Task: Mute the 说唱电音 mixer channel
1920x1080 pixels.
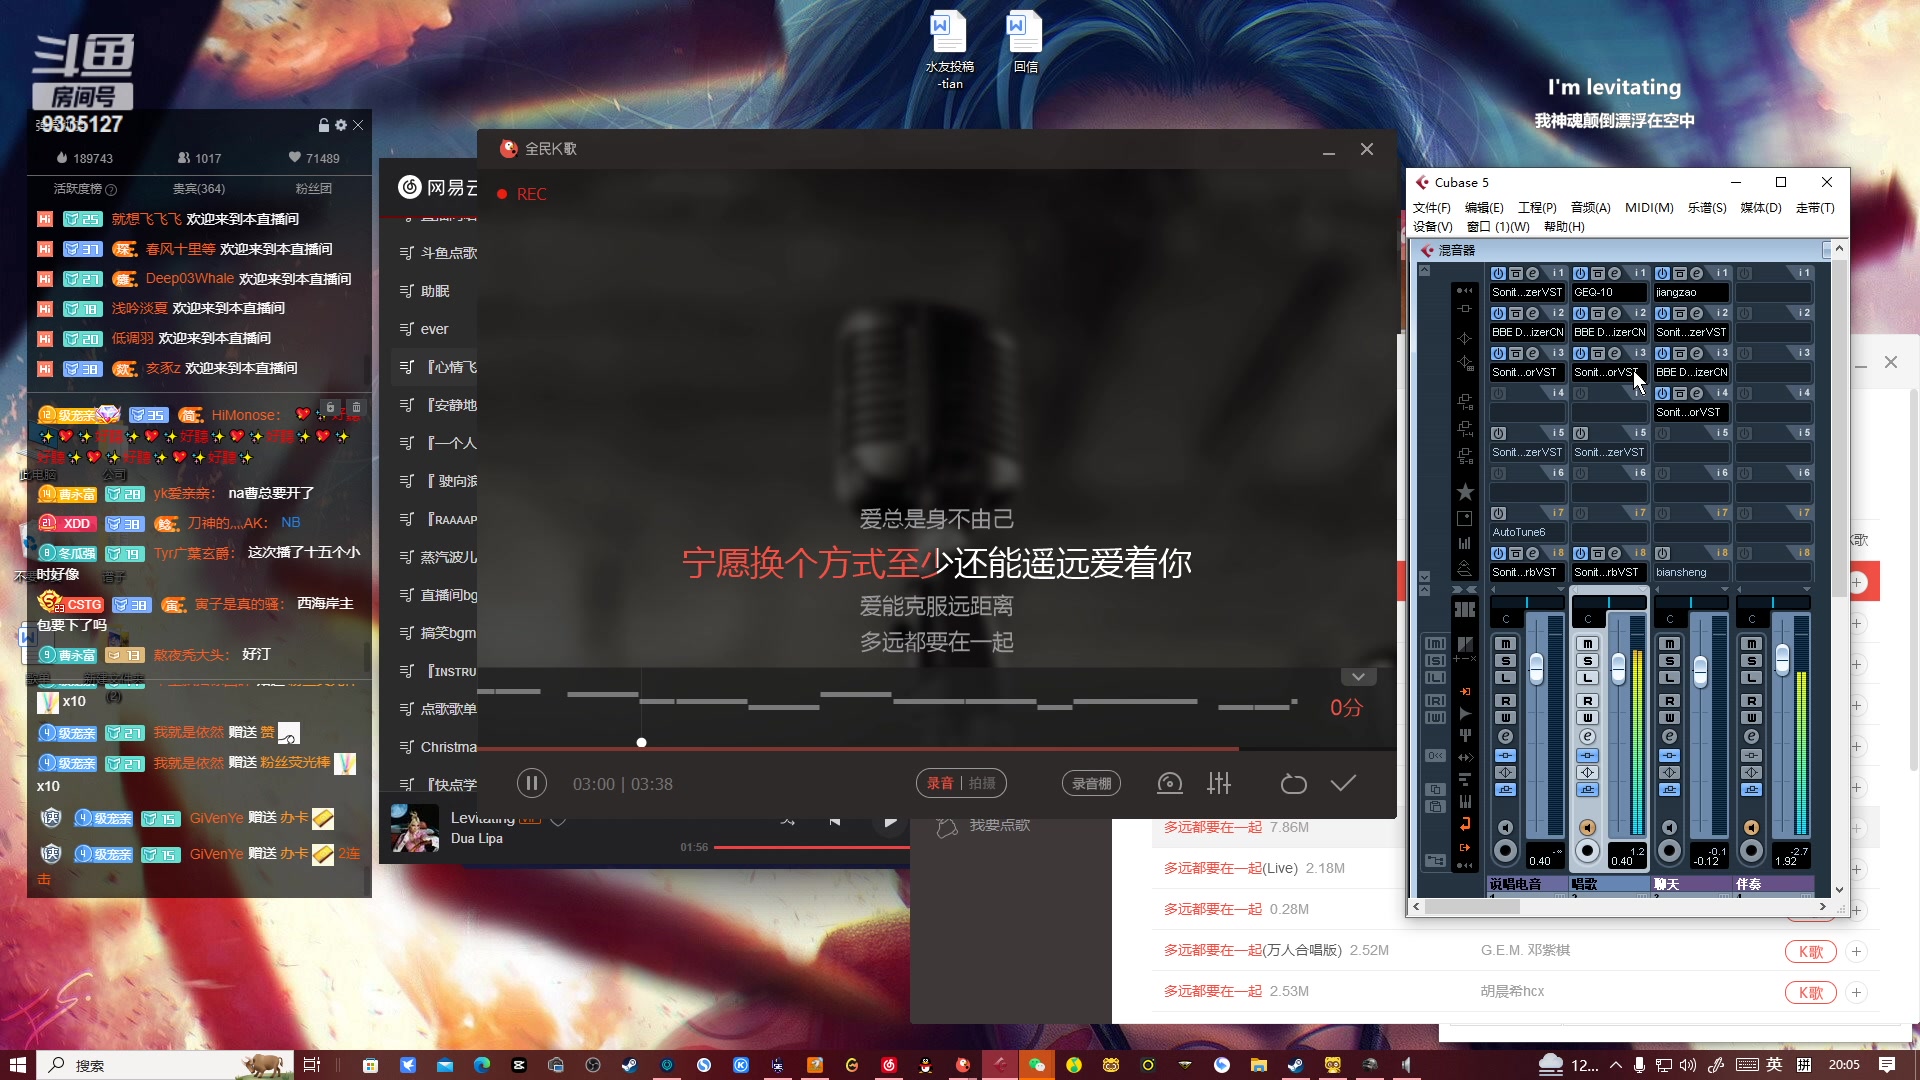Action: click(x=1506, y=644)
